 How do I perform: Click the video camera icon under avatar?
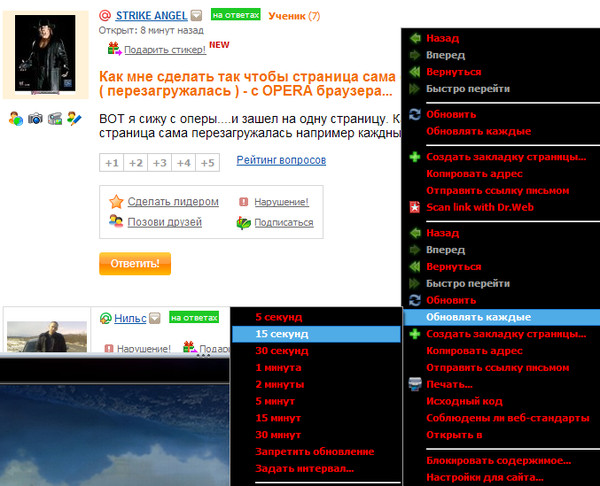tap(55, 119)
